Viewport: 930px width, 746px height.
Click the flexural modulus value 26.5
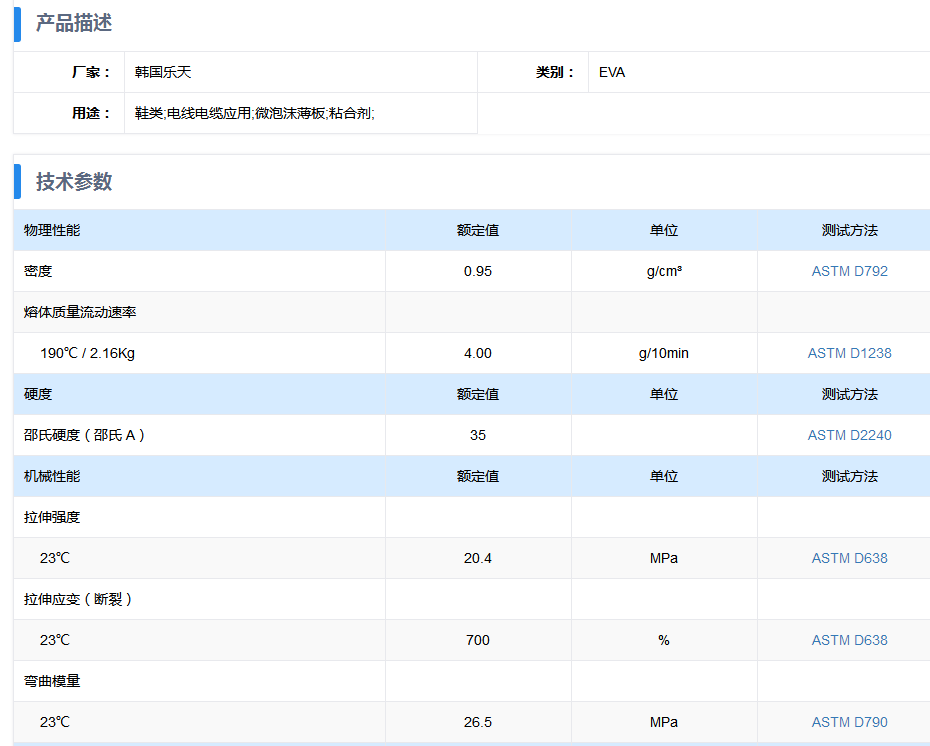click(478, 722)
